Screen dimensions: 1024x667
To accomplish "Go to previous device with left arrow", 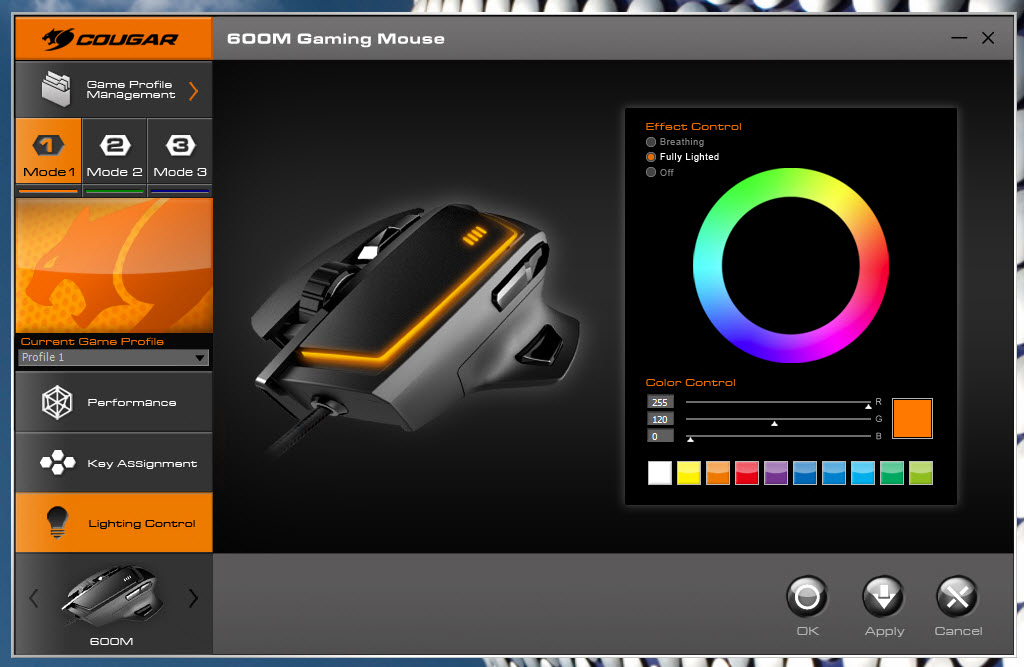I will [x=33, y=598].
